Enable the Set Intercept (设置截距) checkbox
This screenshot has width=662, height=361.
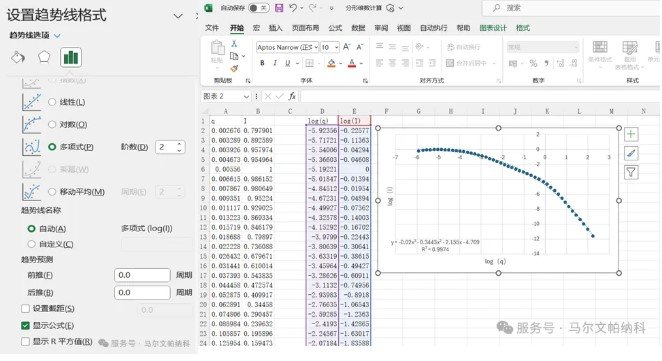[x=25, y=309]
